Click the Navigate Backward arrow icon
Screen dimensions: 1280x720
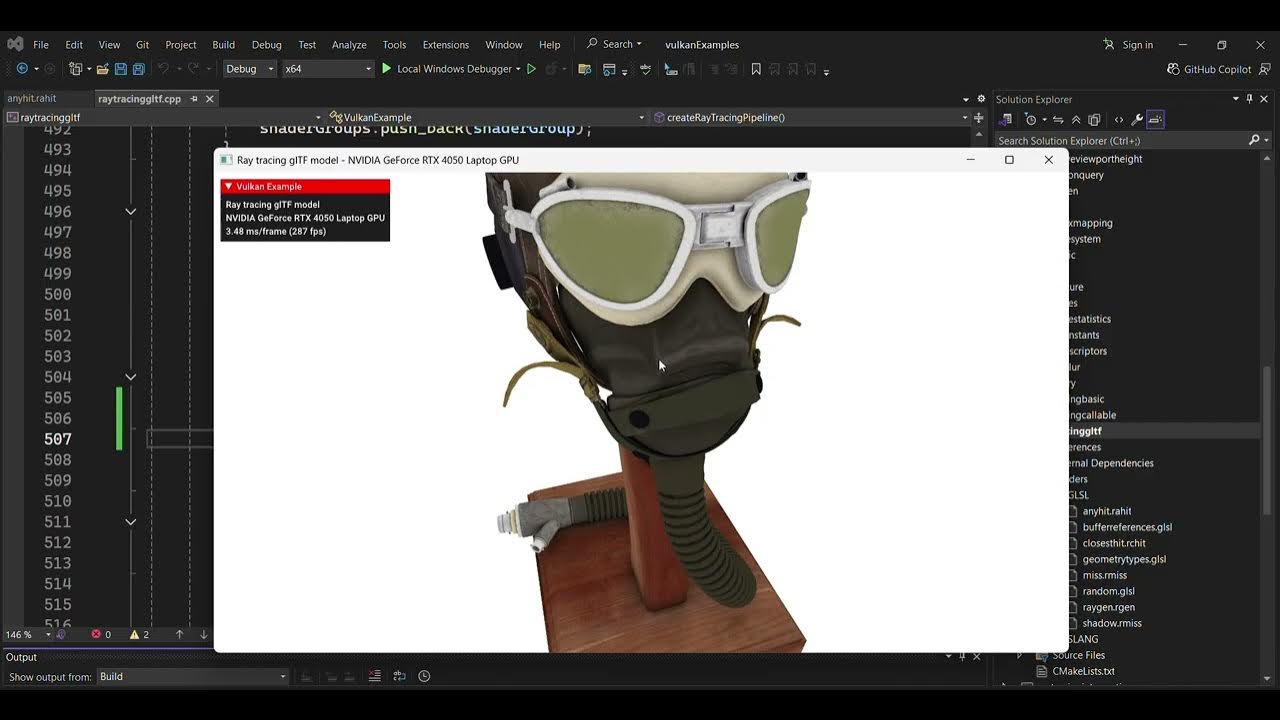[22, 68]
